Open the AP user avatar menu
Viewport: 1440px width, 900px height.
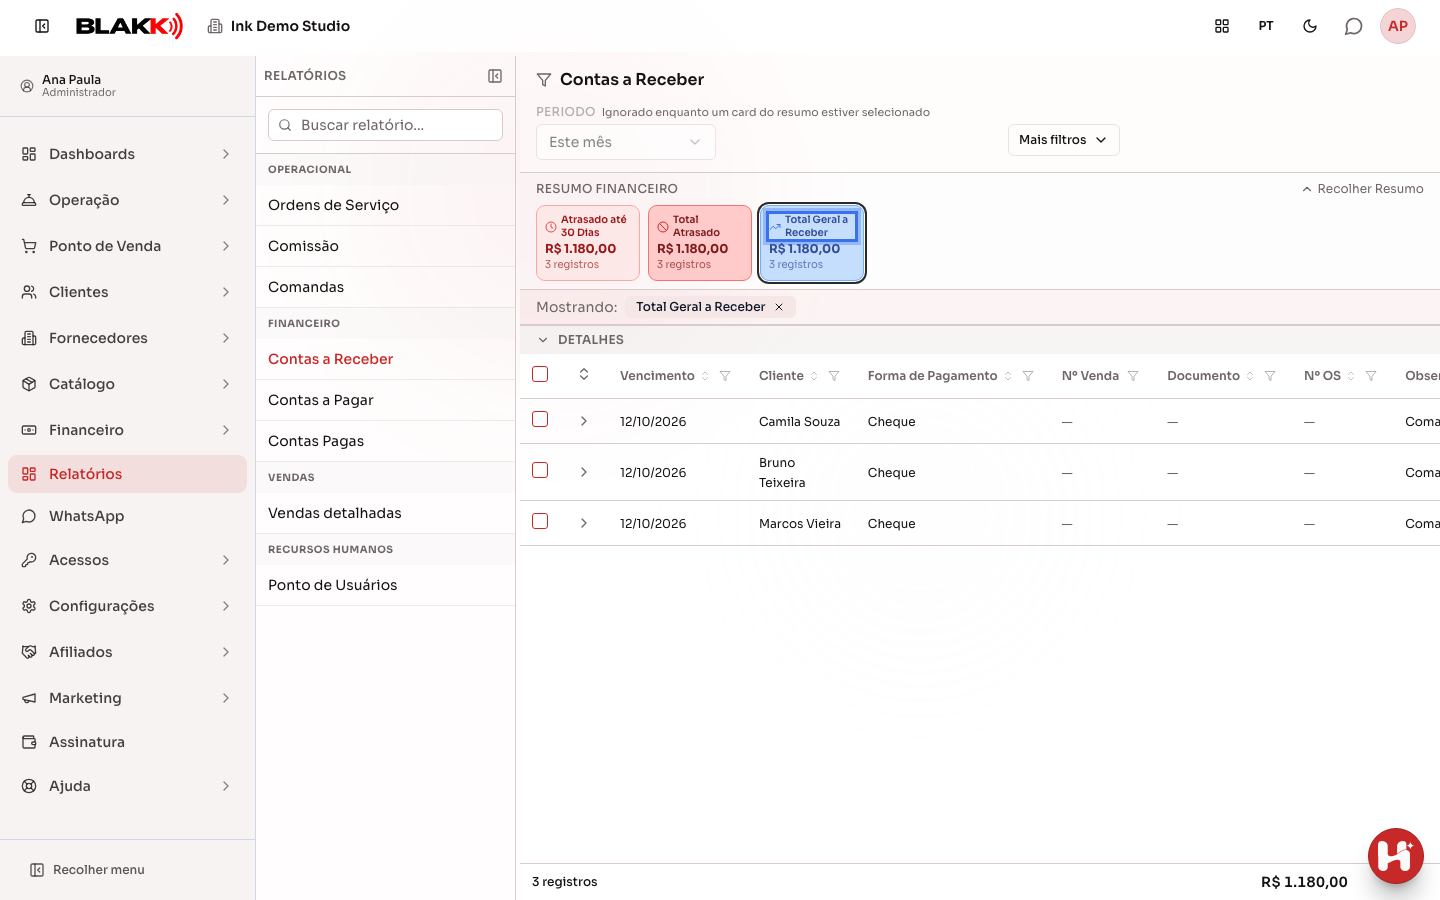(x=1398, y=26)
